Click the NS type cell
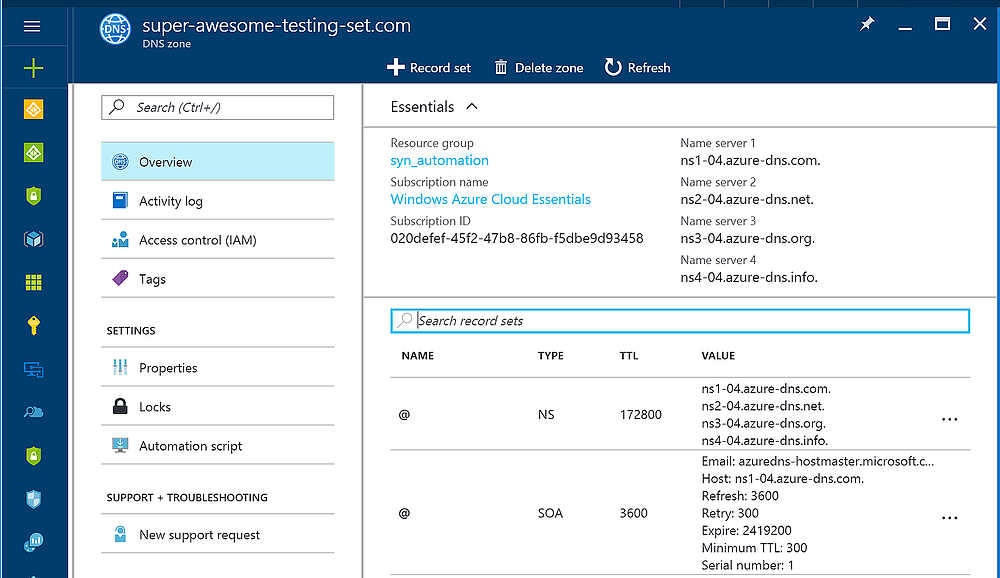 pyautogui.click(x=546, y=415)
